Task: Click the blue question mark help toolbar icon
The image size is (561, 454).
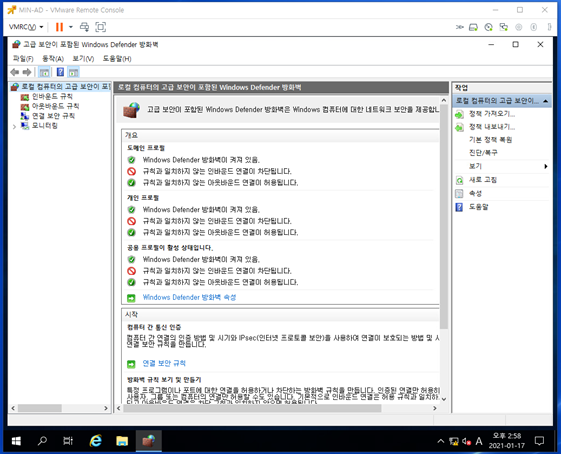Action: (60, 72)
